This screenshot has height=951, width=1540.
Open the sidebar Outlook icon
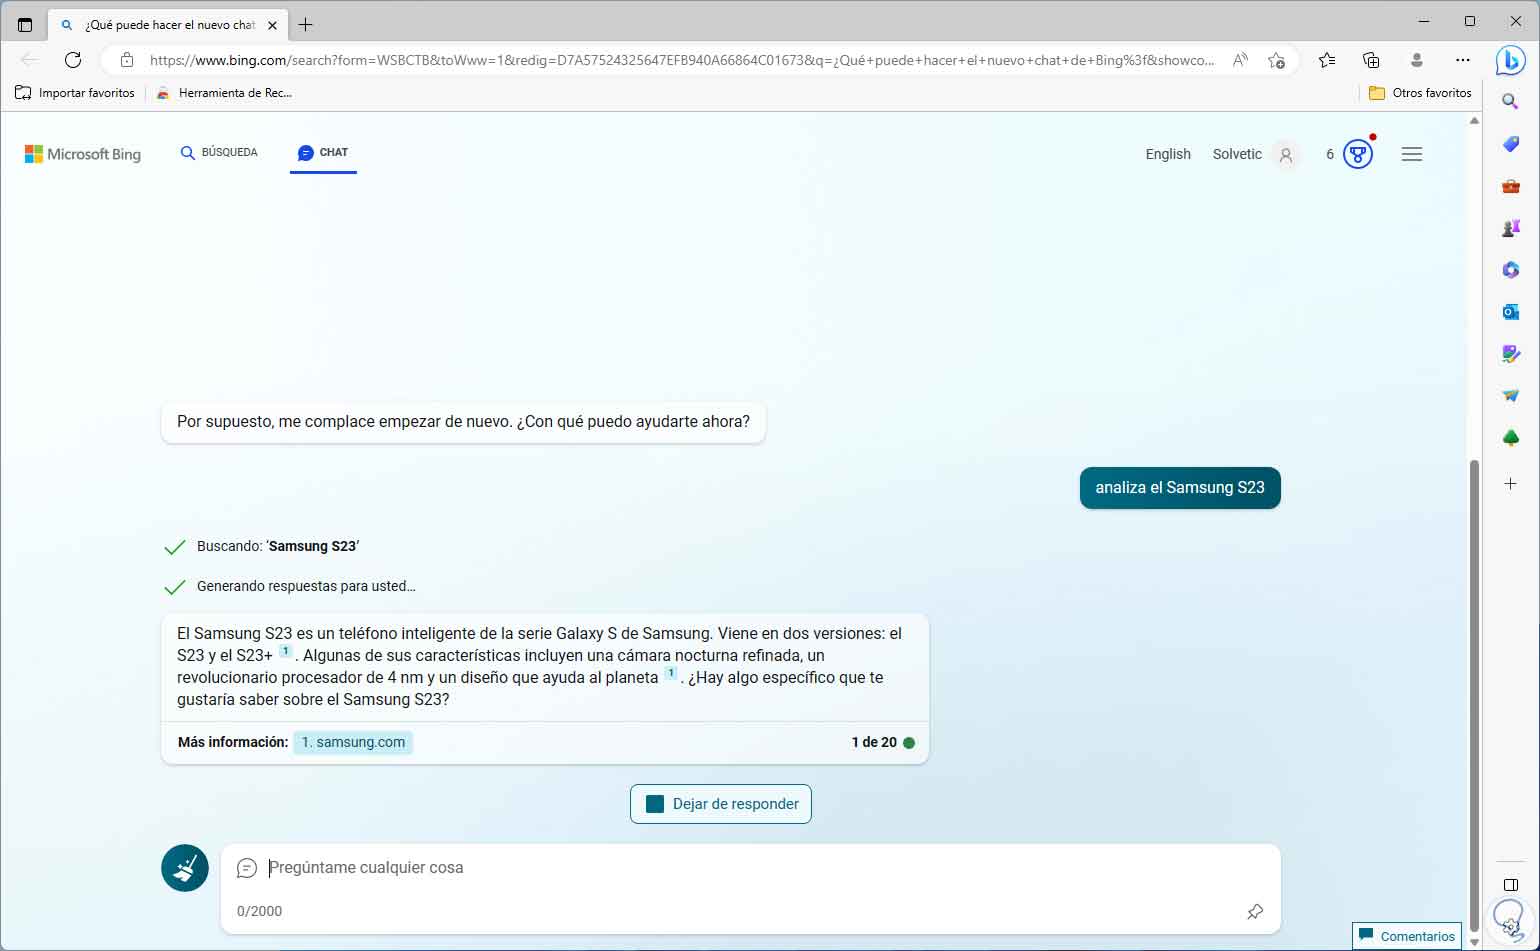click(x=1510, y=312)
